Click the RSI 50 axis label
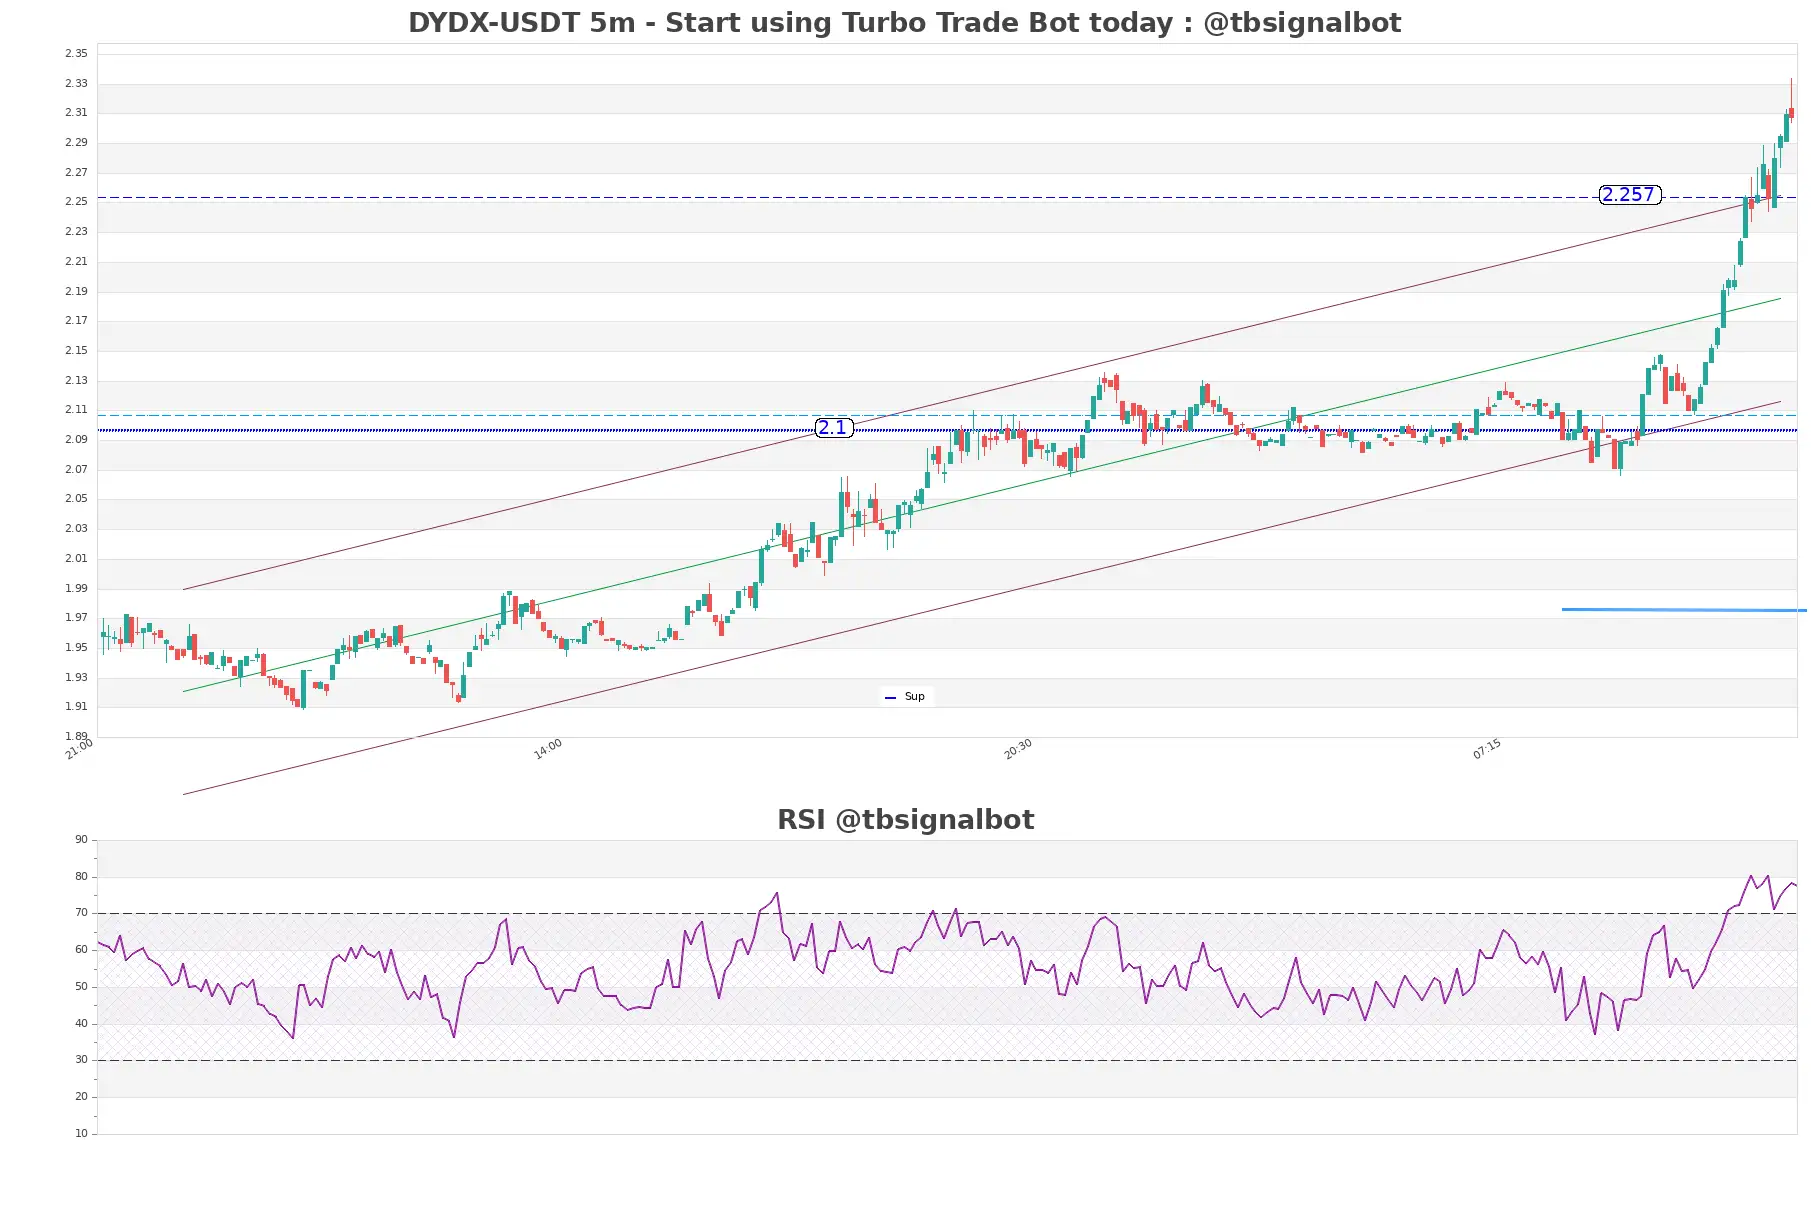Image resolution: width=1811 pixels, height=1208 pixels. [81, 986]
